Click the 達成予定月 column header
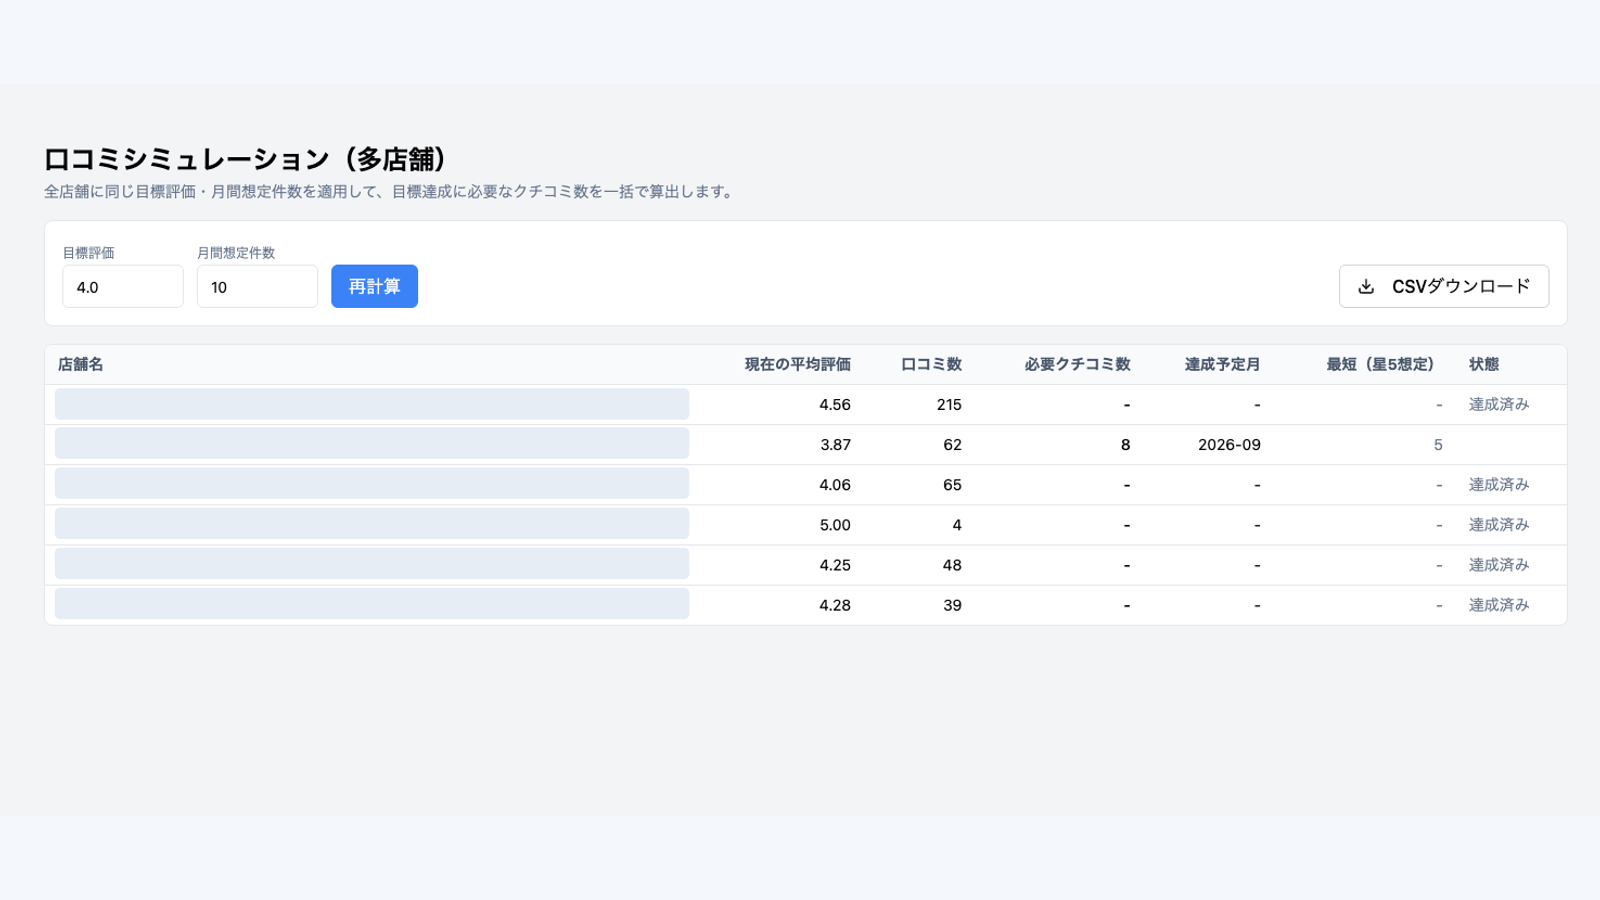 (1222, 365)
